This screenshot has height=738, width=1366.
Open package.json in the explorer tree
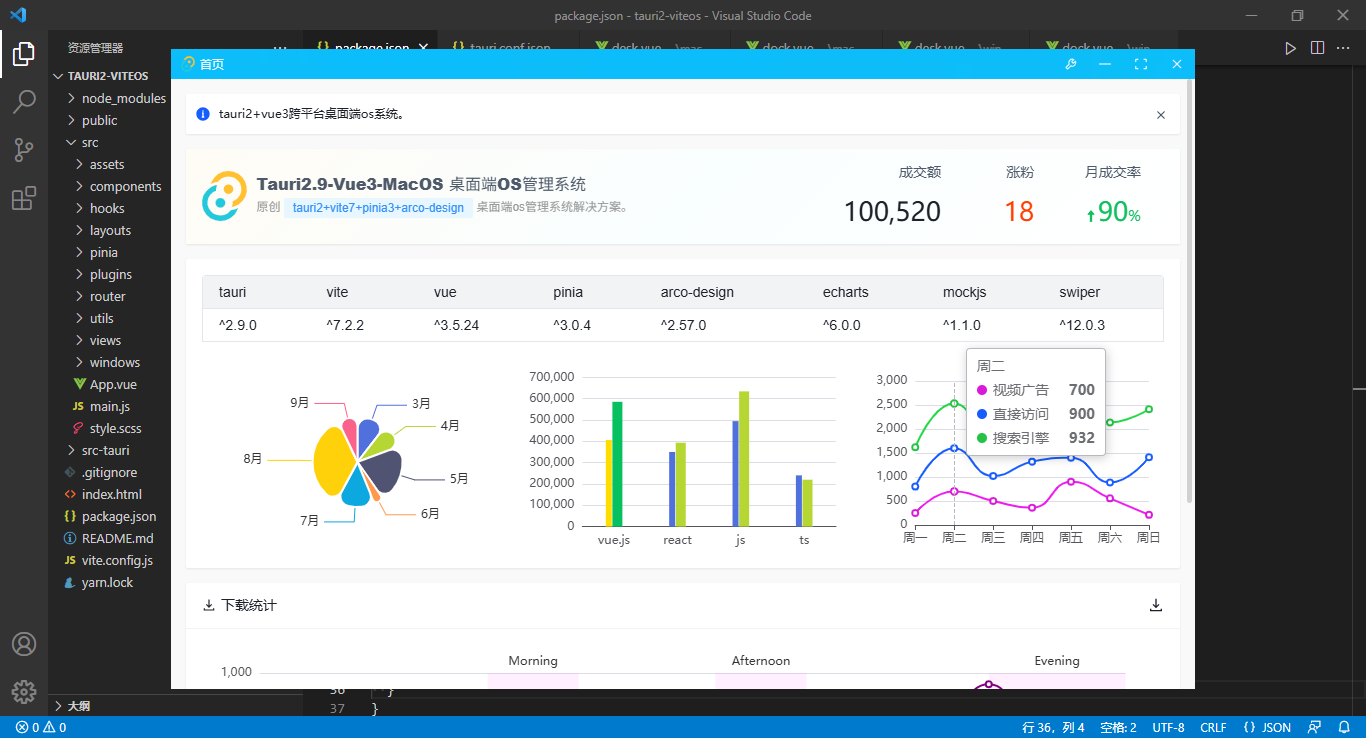pyautogui.click(x=119, y=516)
